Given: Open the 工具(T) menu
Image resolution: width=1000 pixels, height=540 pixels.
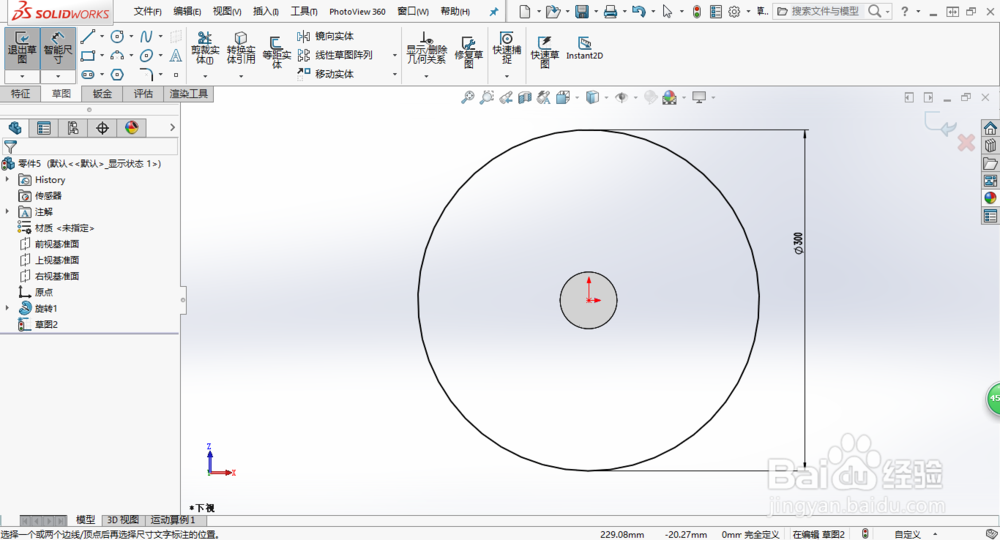Looking at the screenshot, I should pyautogui.click(x=304, y=11).
